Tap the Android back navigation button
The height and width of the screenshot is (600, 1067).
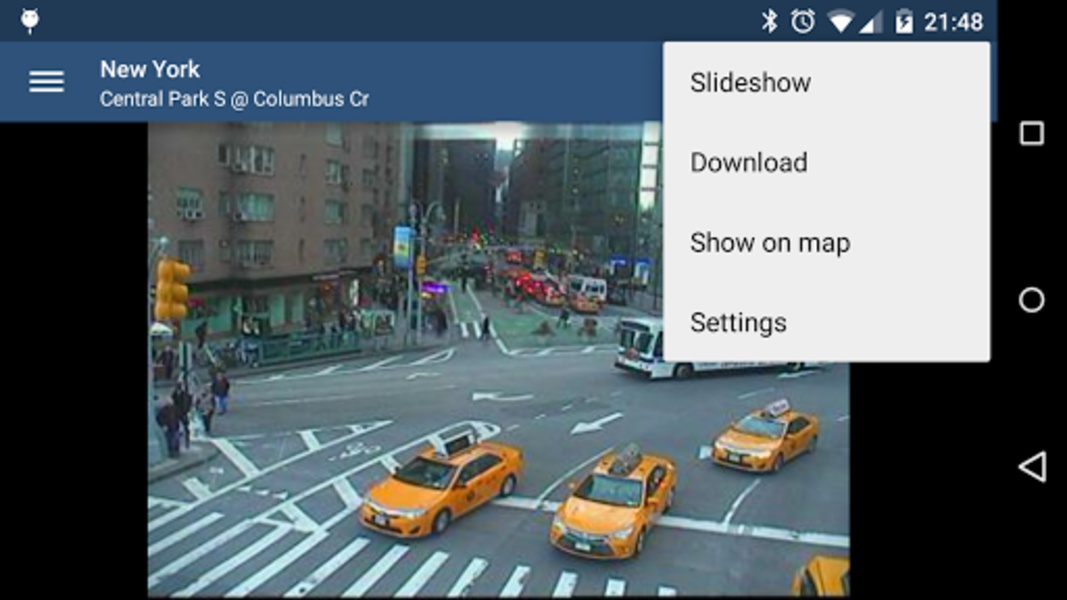(x=1032, y=467)
